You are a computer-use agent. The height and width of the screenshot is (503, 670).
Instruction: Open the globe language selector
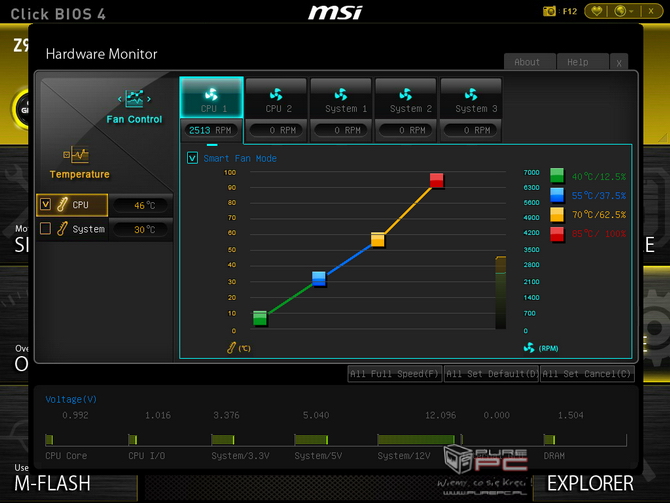[x=620, y=11]
